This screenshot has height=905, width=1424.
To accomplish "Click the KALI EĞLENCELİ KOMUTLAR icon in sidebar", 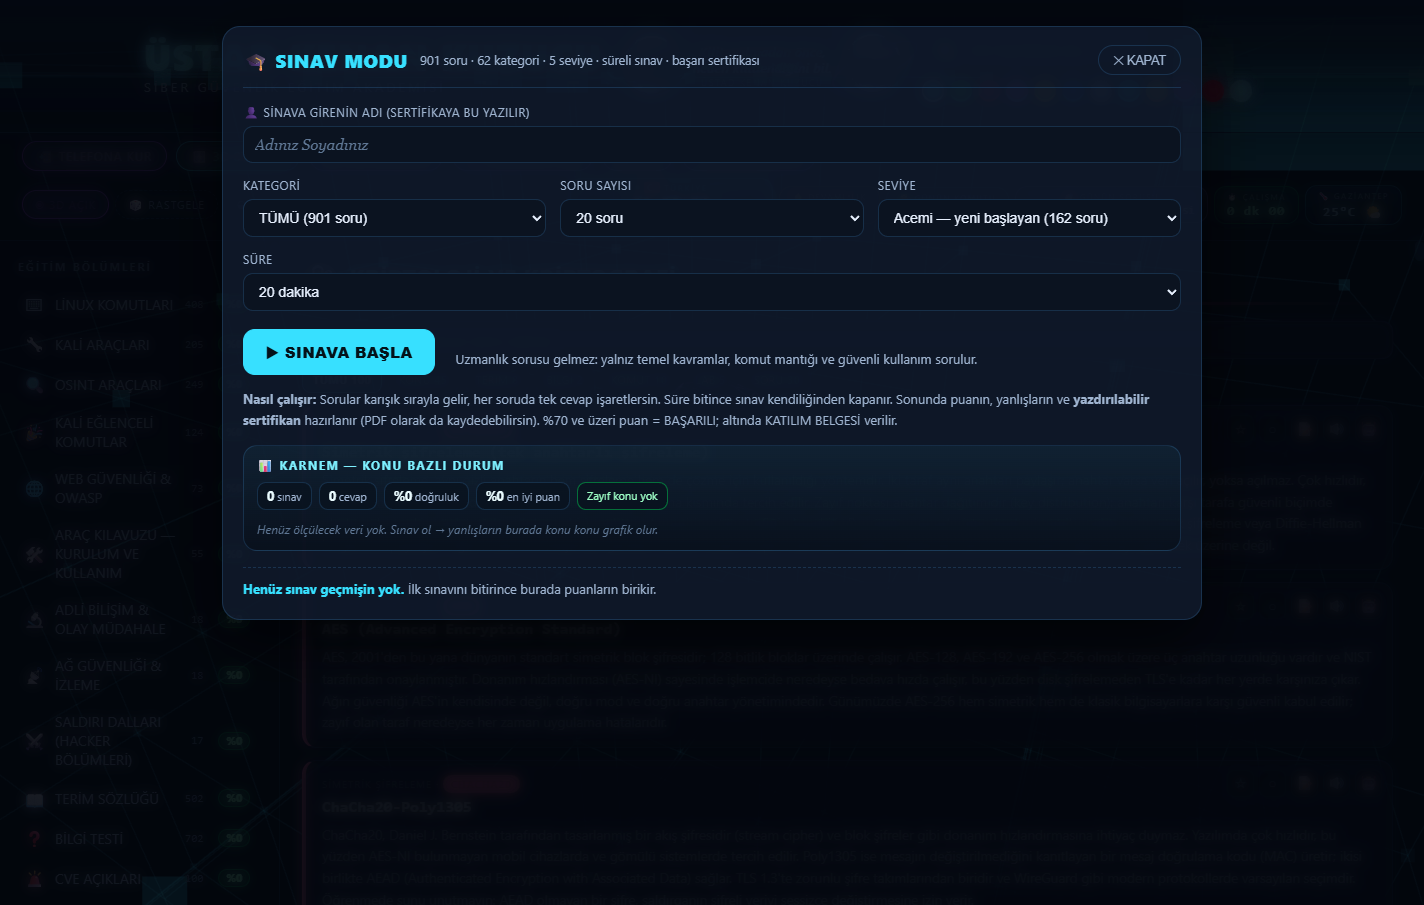I will [35, 432].
